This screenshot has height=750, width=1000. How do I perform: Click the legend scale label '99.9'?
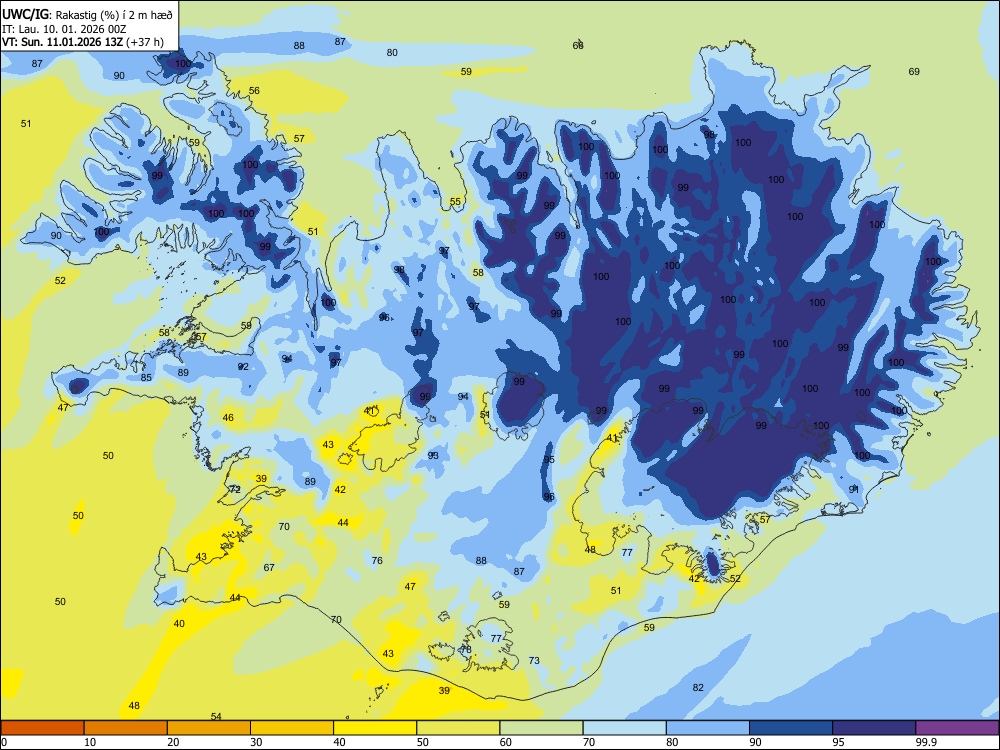(x=926, y=742)
